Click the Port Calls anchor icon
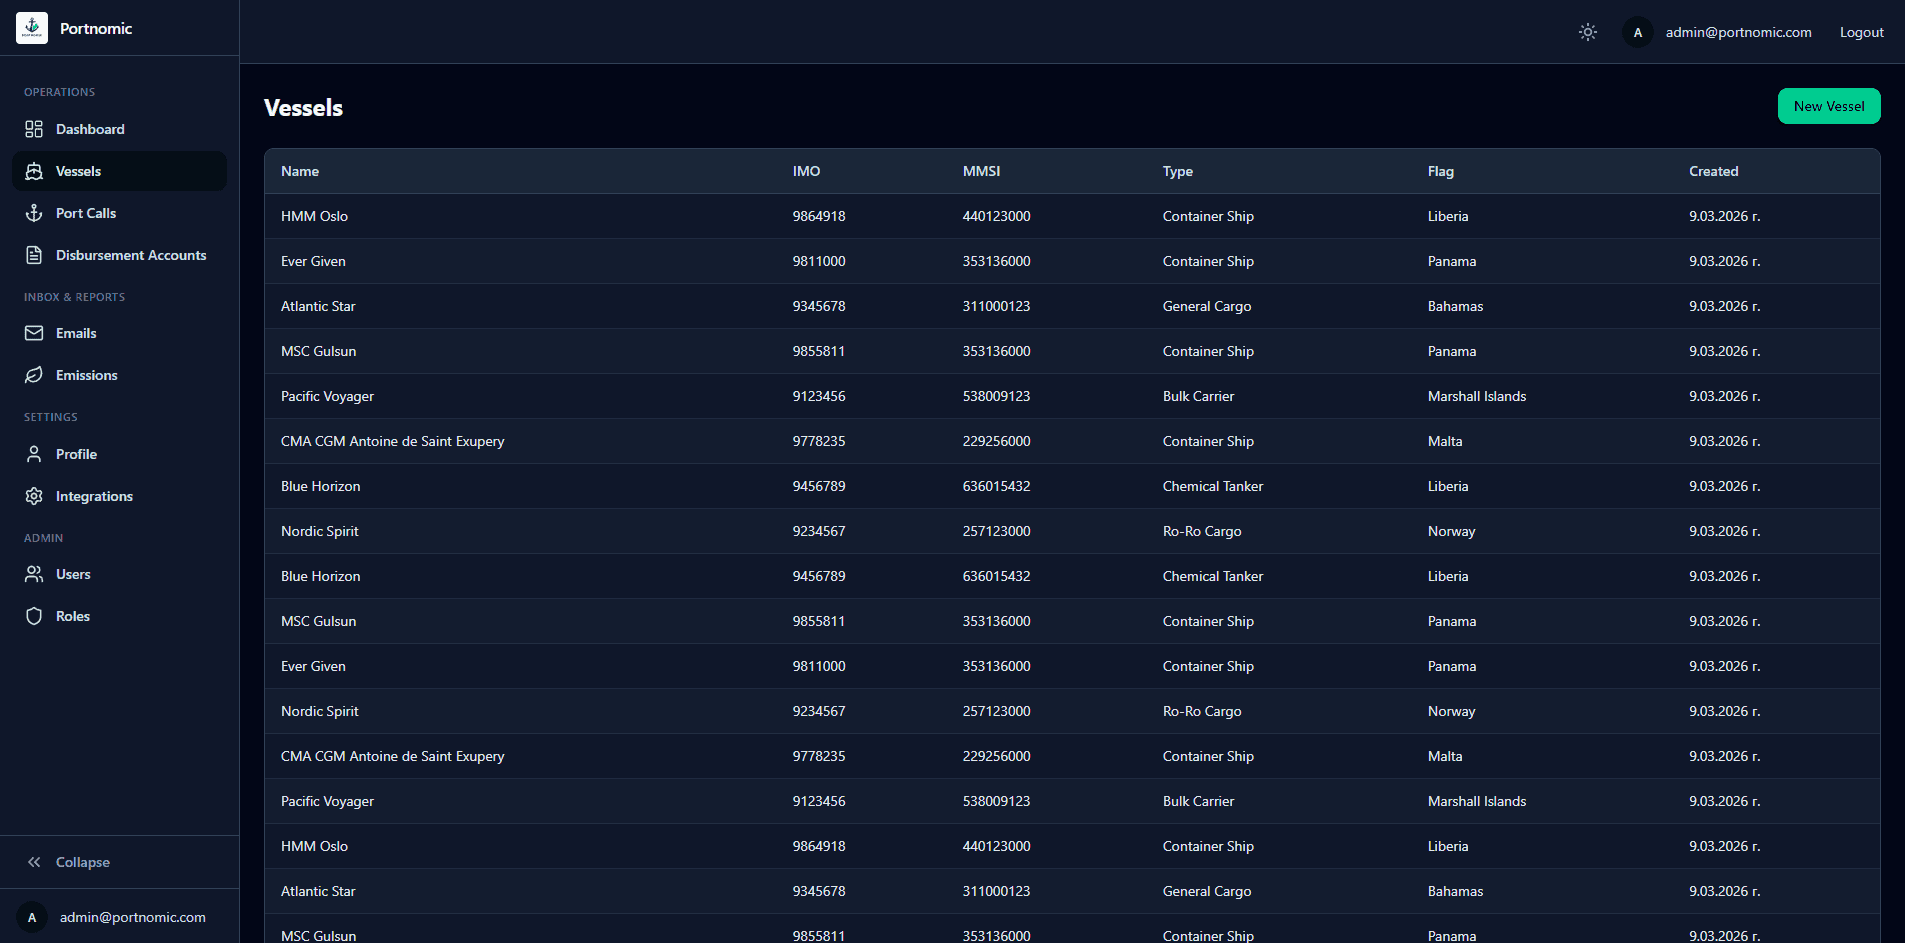Image resolution: width=1905 pixels, height=943 pixels. tap(34, 213)
